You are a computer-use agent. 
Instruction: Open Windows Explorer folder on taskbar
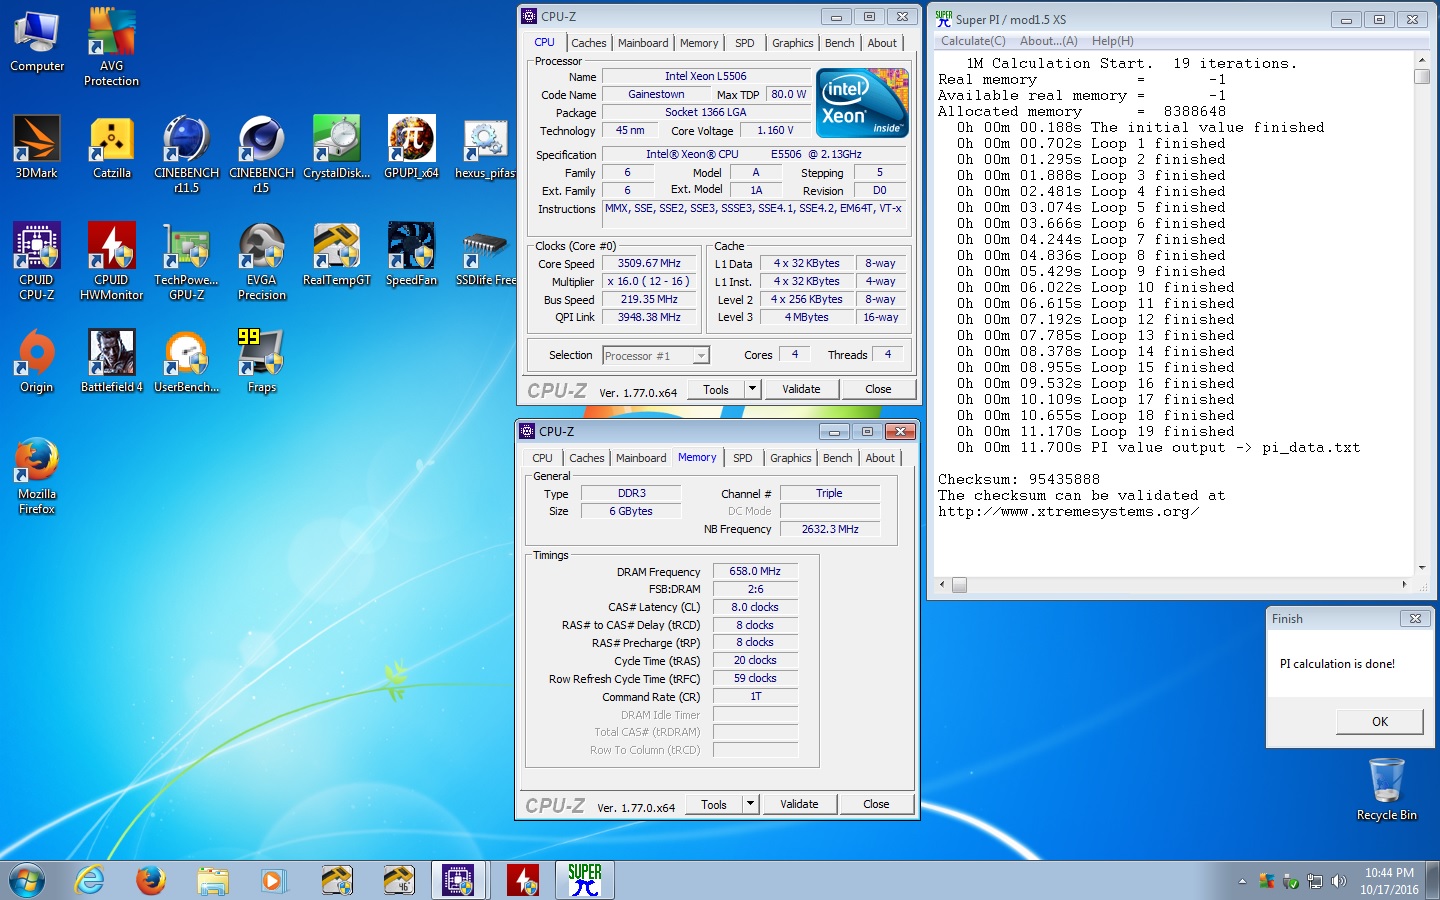[x=212, y=881]
